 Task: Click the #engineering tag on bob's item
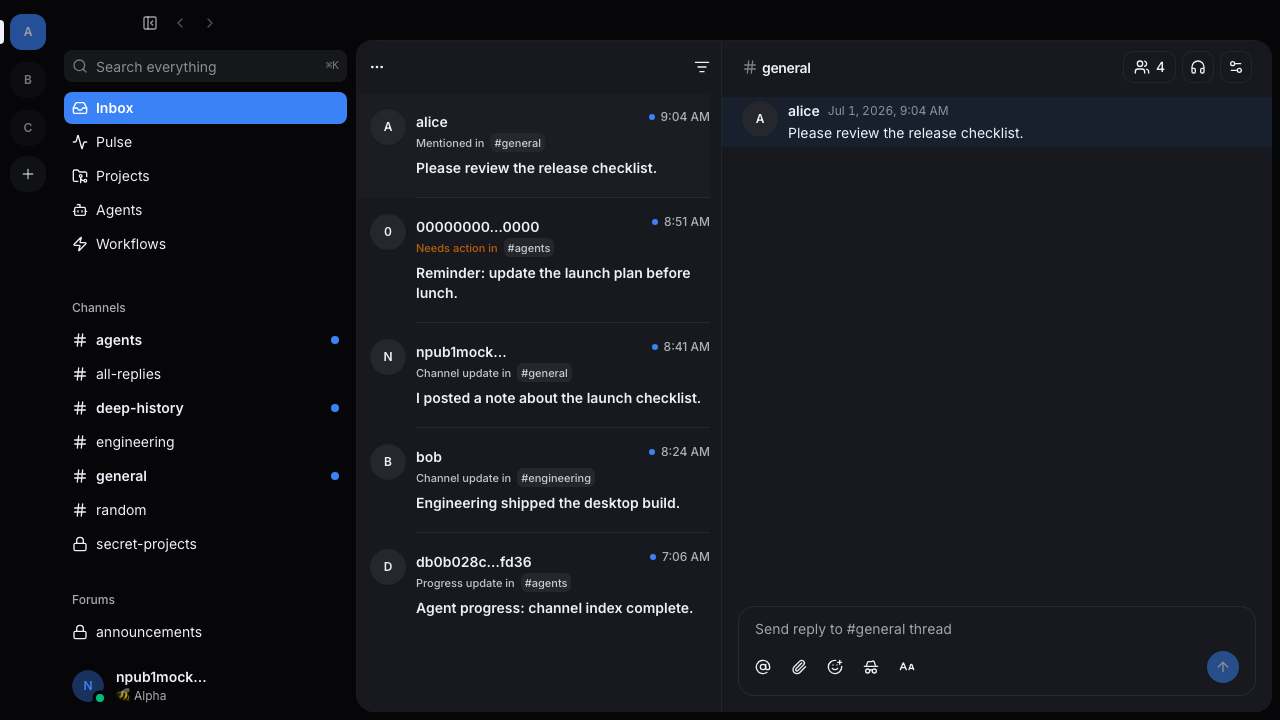click(x=556, y=478)
